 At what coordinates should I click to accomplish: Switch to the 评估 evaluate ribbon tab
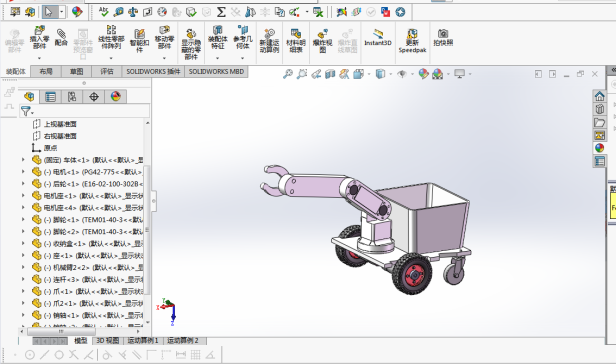(106, 71)
